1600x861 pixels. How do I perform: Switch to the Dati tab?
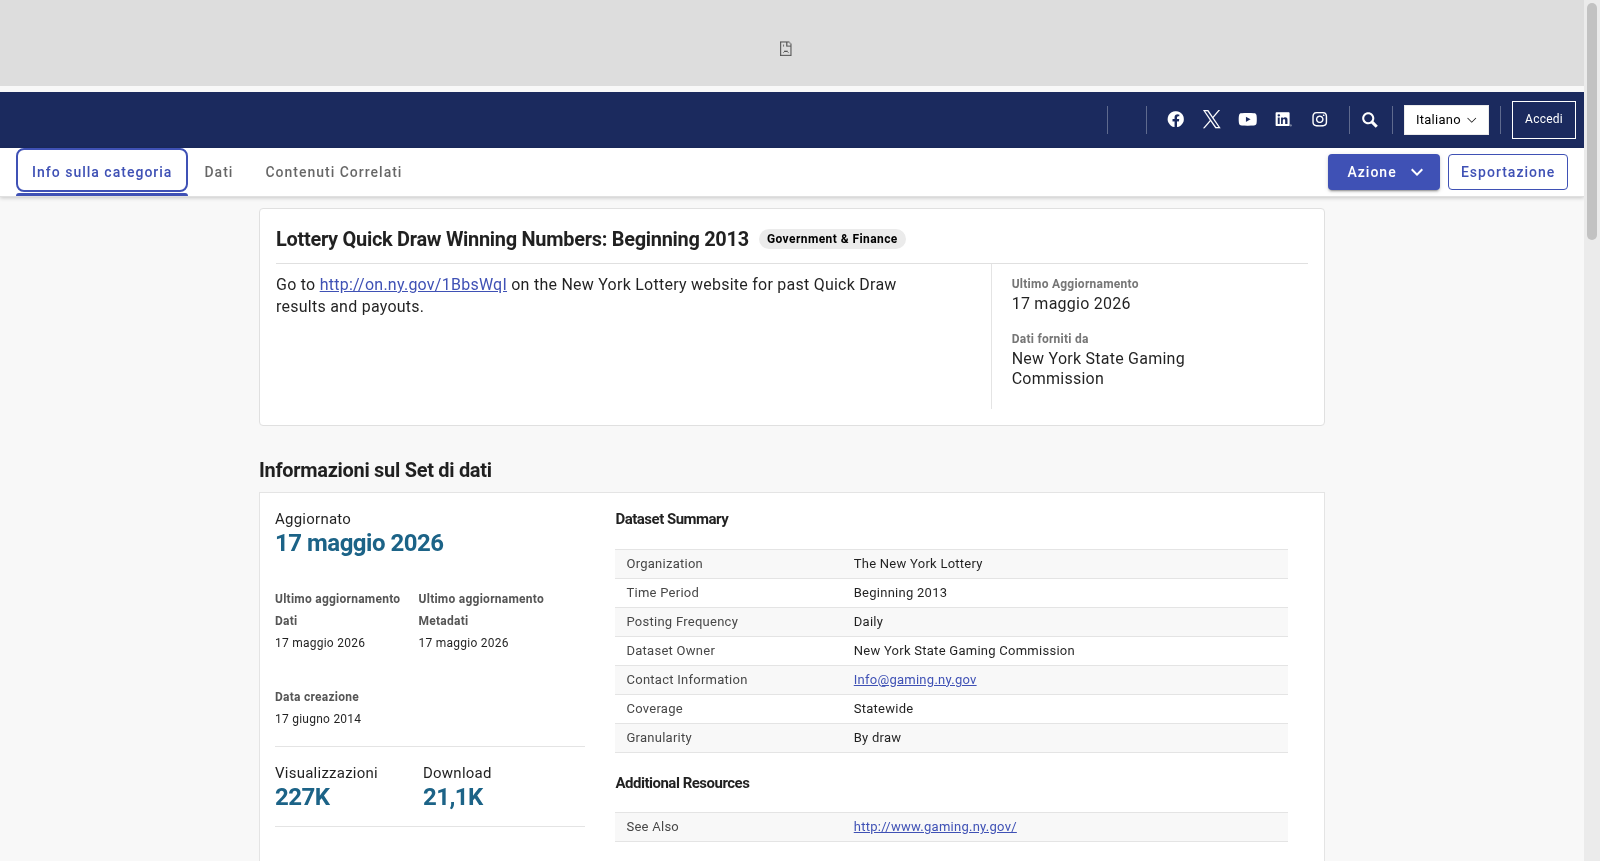(x=219, y=172)
